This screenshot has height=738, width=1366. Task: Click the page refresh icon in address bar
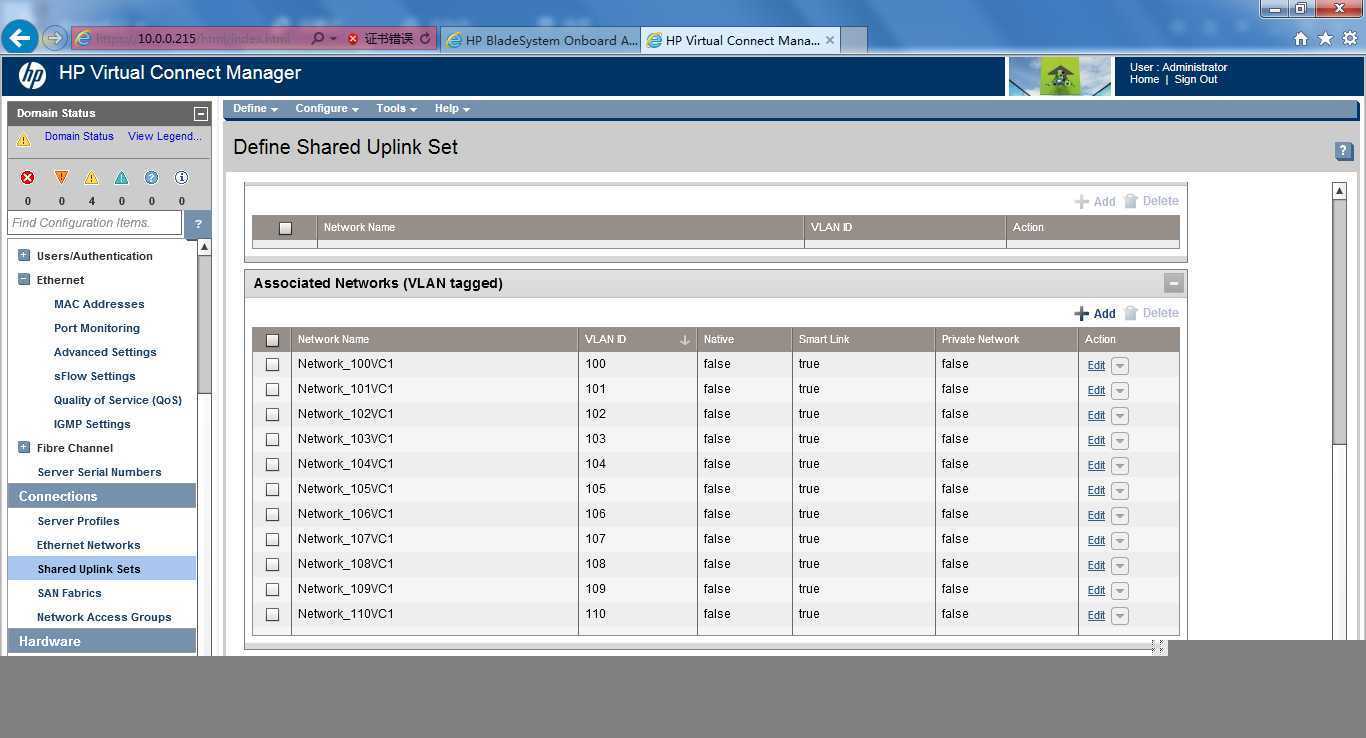425,39
